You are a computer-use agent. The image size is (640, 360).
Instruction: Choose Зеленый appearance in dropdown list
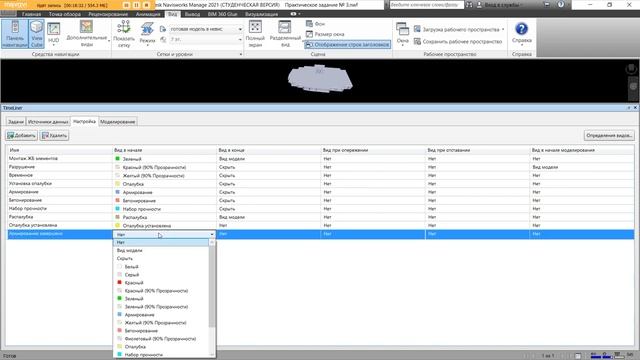pyautogui.click(x=161, y=299)
